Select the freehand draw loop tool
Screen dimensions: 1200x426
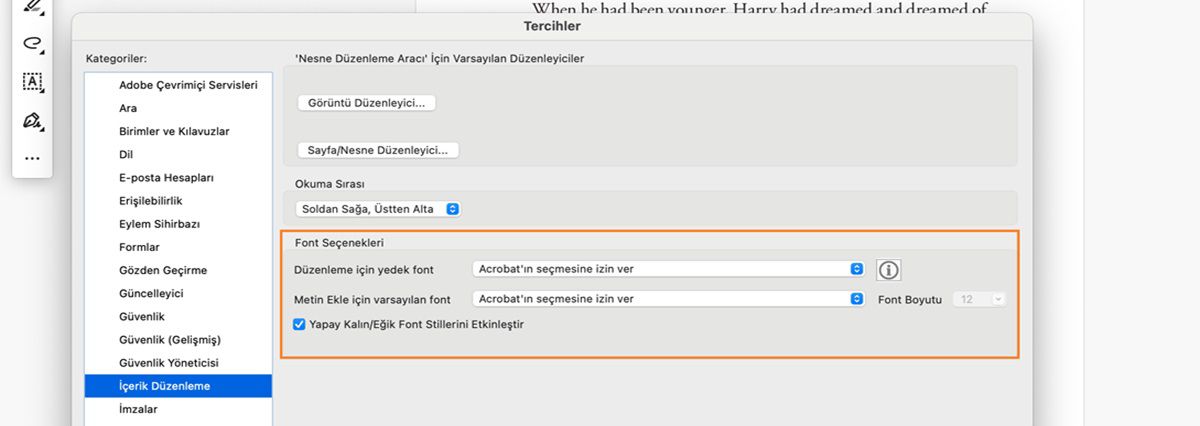point(31,43)
